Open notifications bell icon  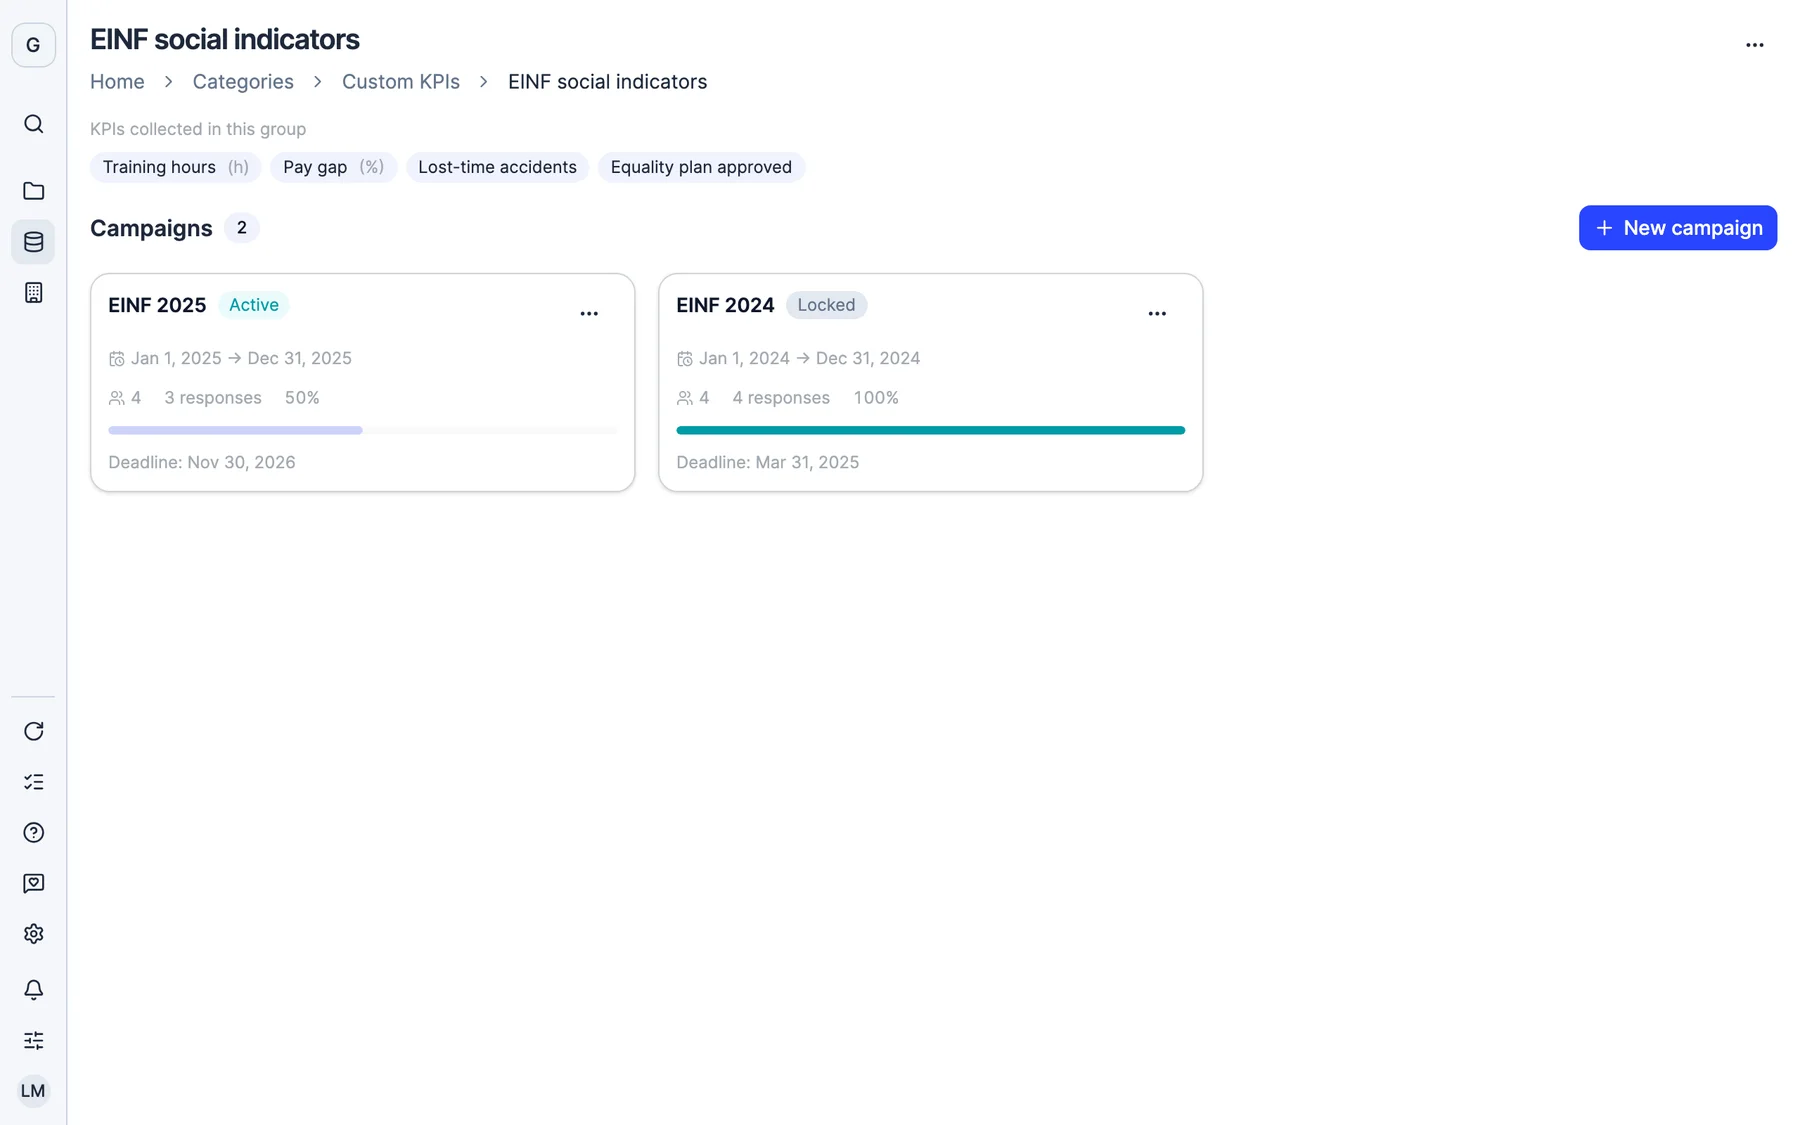33,990
